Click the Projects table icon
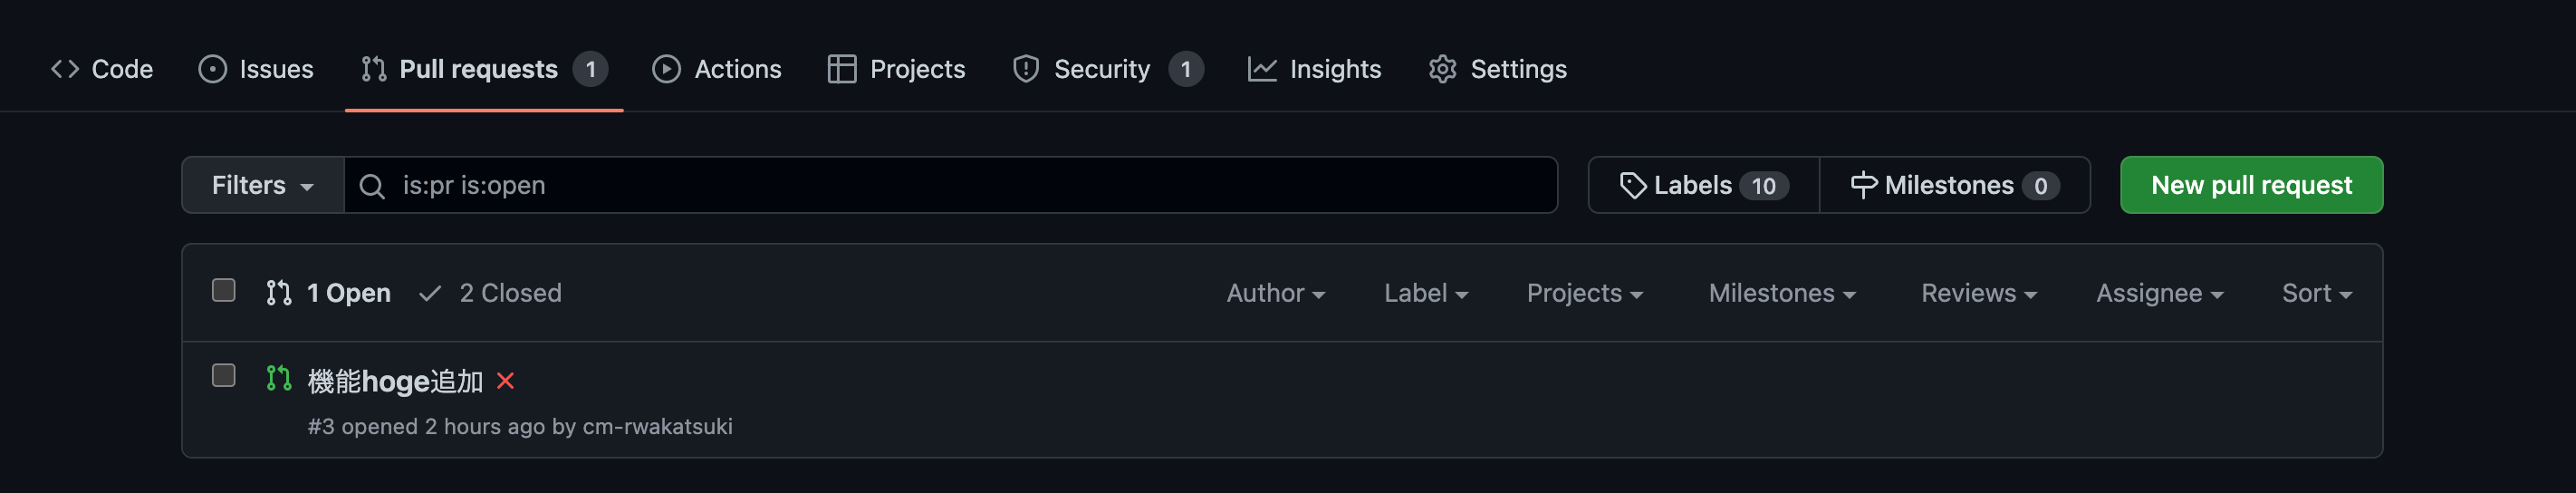 pos(841,69)
